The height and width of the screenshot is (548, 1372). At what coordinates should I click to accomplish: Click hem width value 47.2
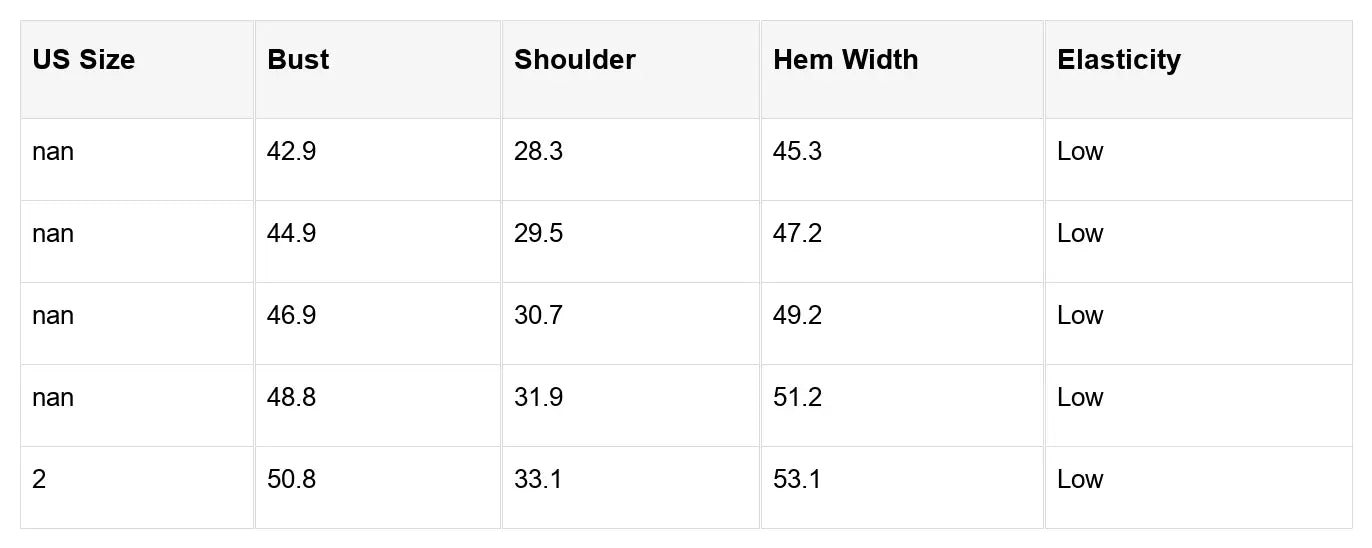tap(798, 234)
